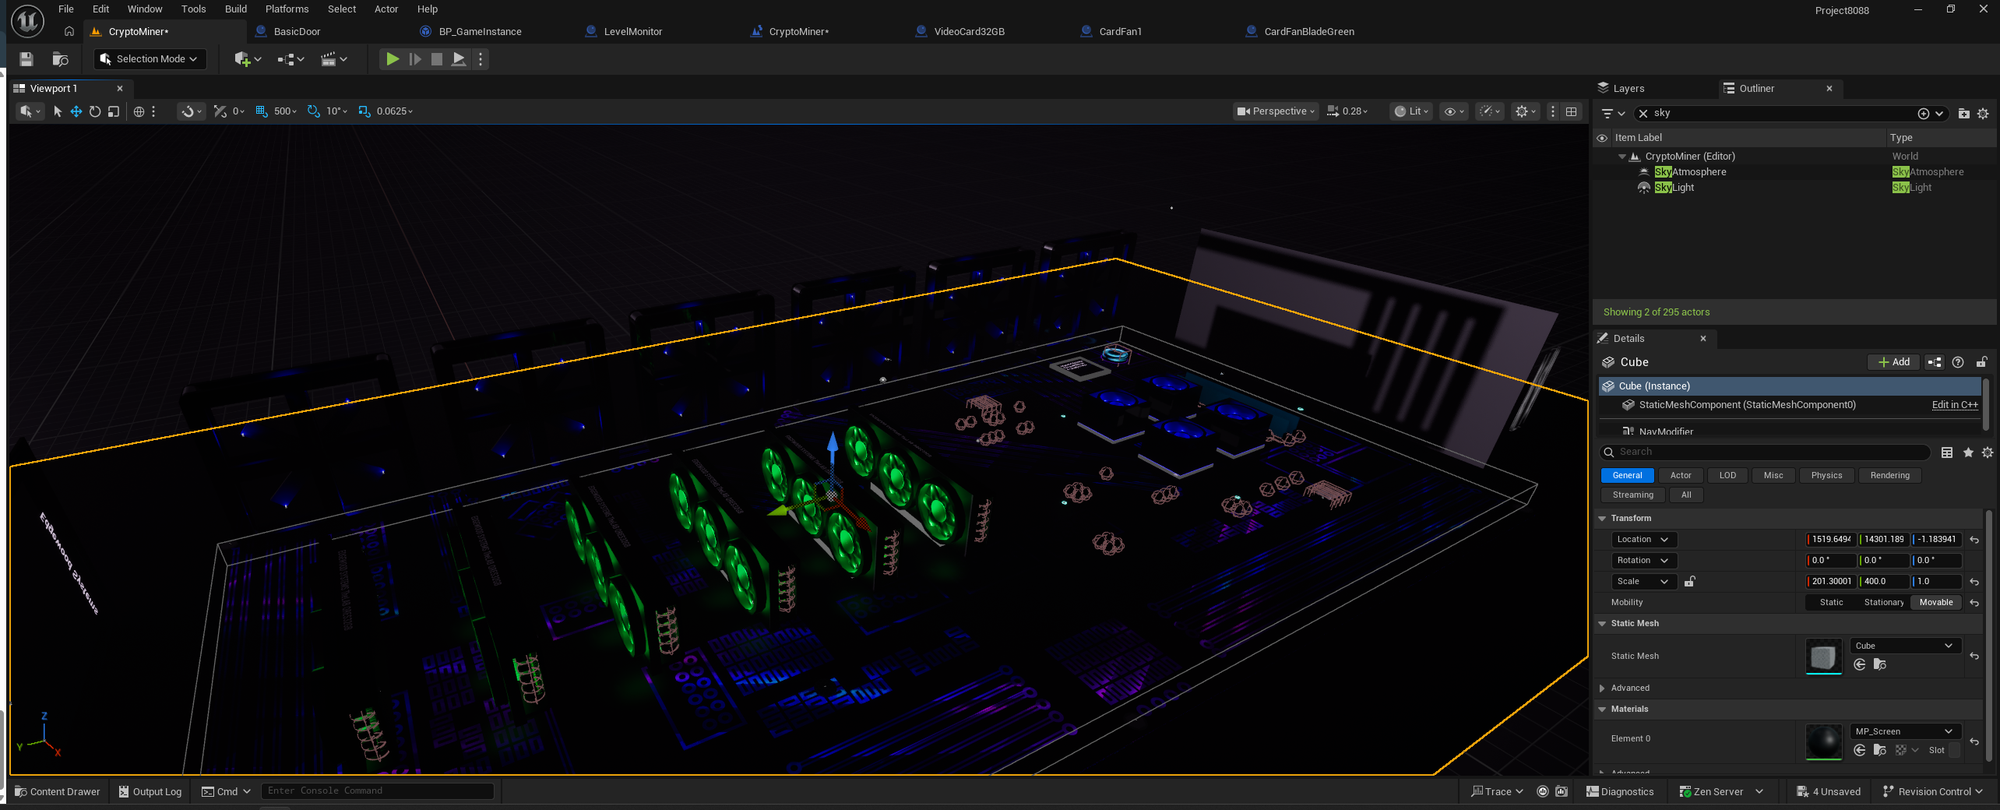2000x810 pixels.
Task: Browse to Cube mesh in Content Browser
Action: click(1879, 665)
